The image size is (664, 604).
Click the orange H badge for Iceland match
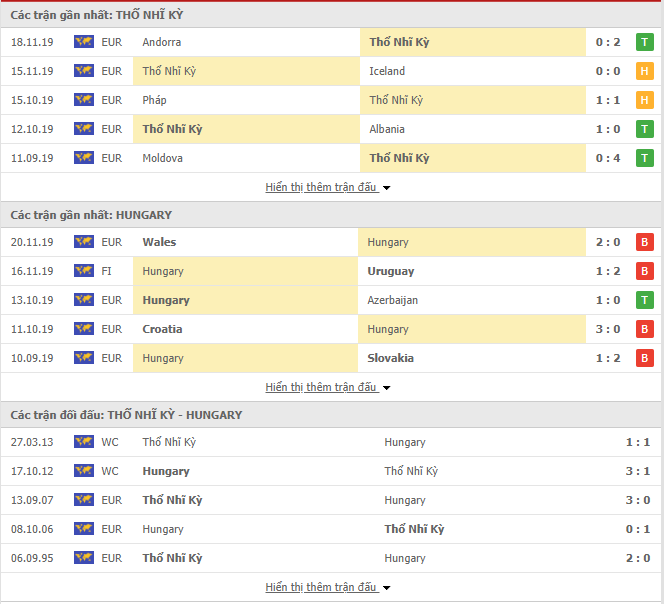[x=645, y=71]
